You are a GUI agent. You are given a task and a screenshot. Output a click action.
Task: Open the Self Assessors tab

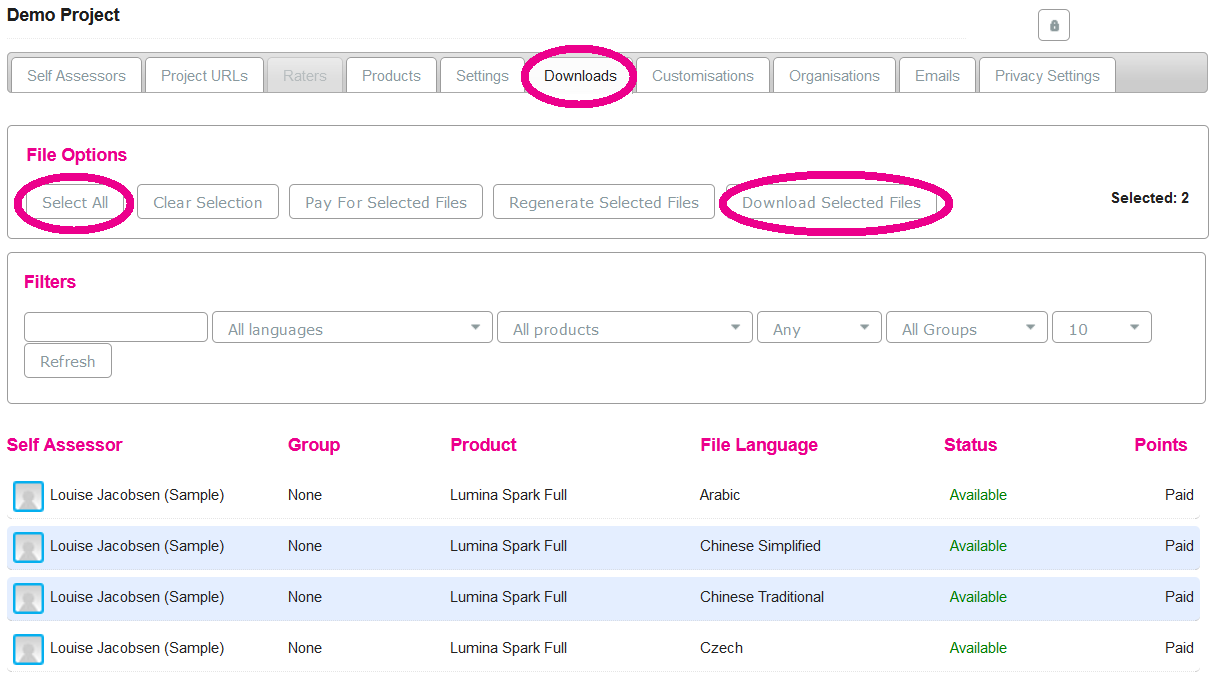76,75
